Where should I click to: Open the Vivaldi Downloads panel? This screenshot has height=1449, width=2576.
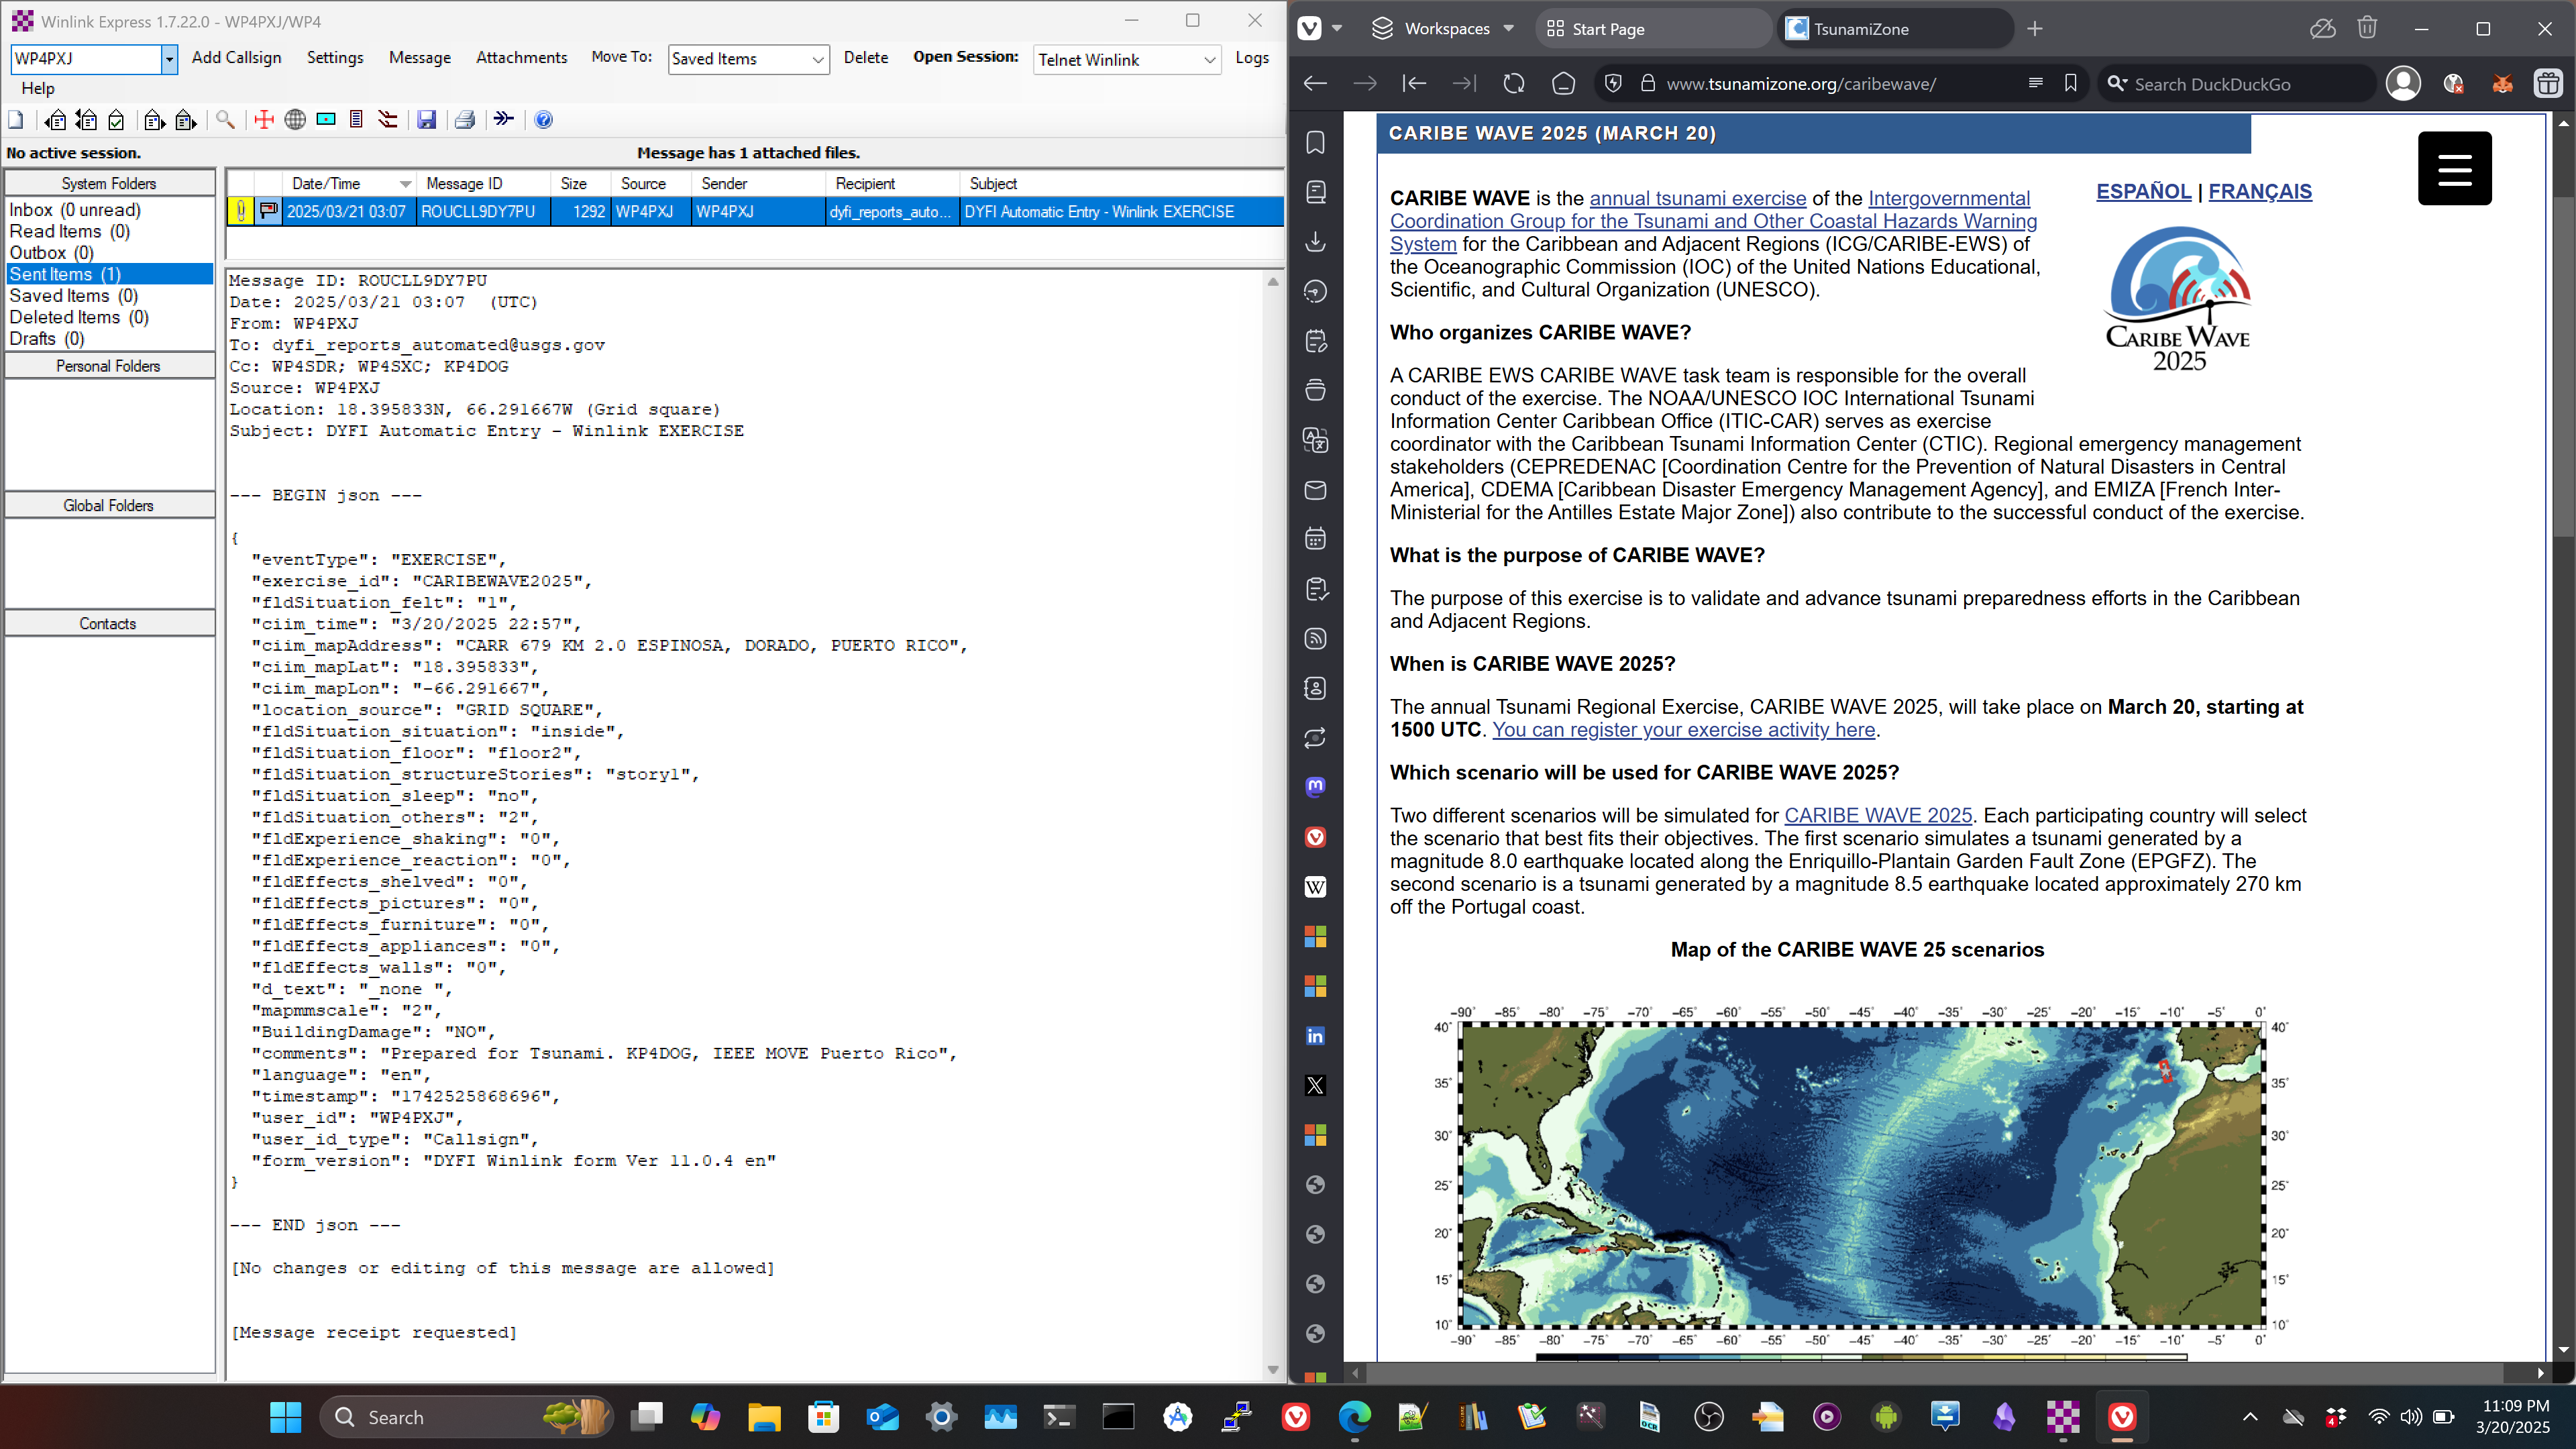tap(1316, 242)
